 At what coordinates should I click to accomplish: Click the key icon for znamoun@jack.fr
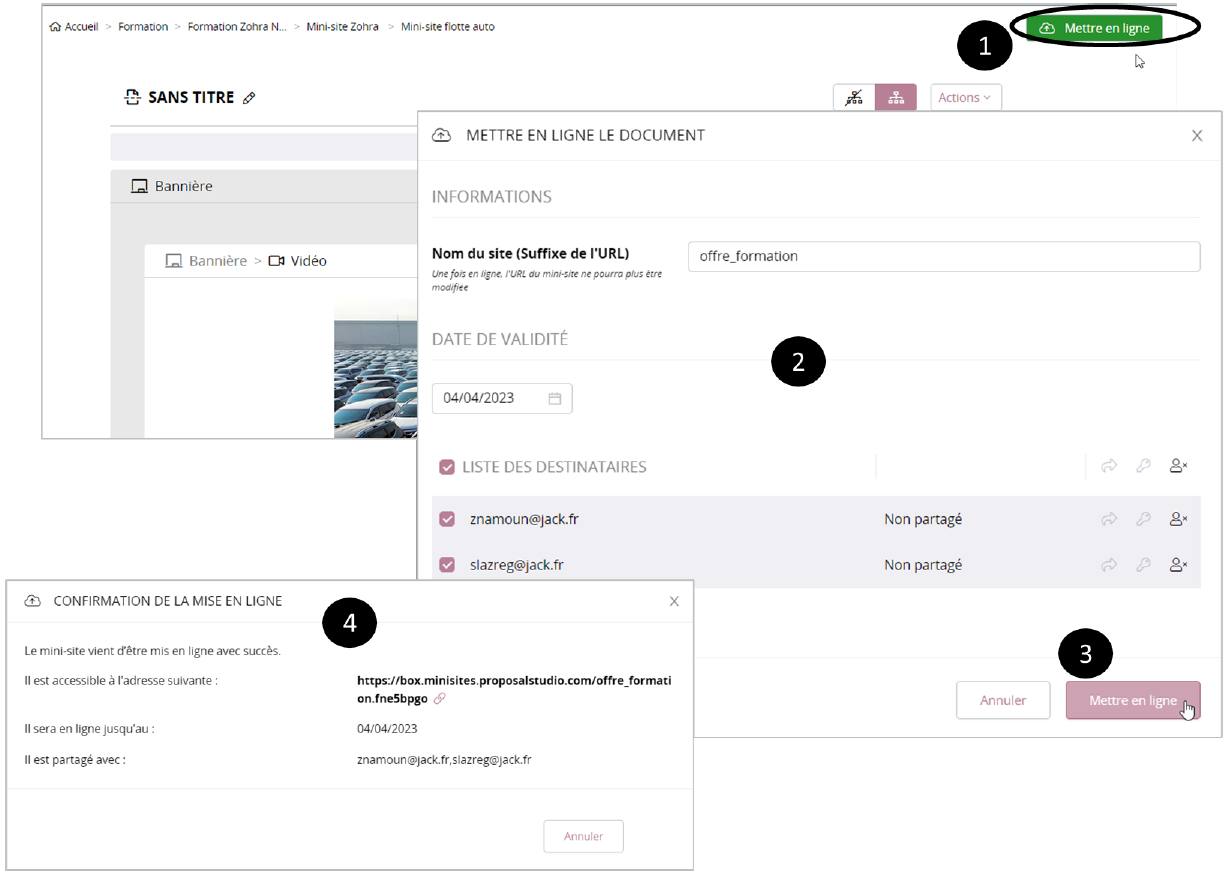click(1144, 519)
